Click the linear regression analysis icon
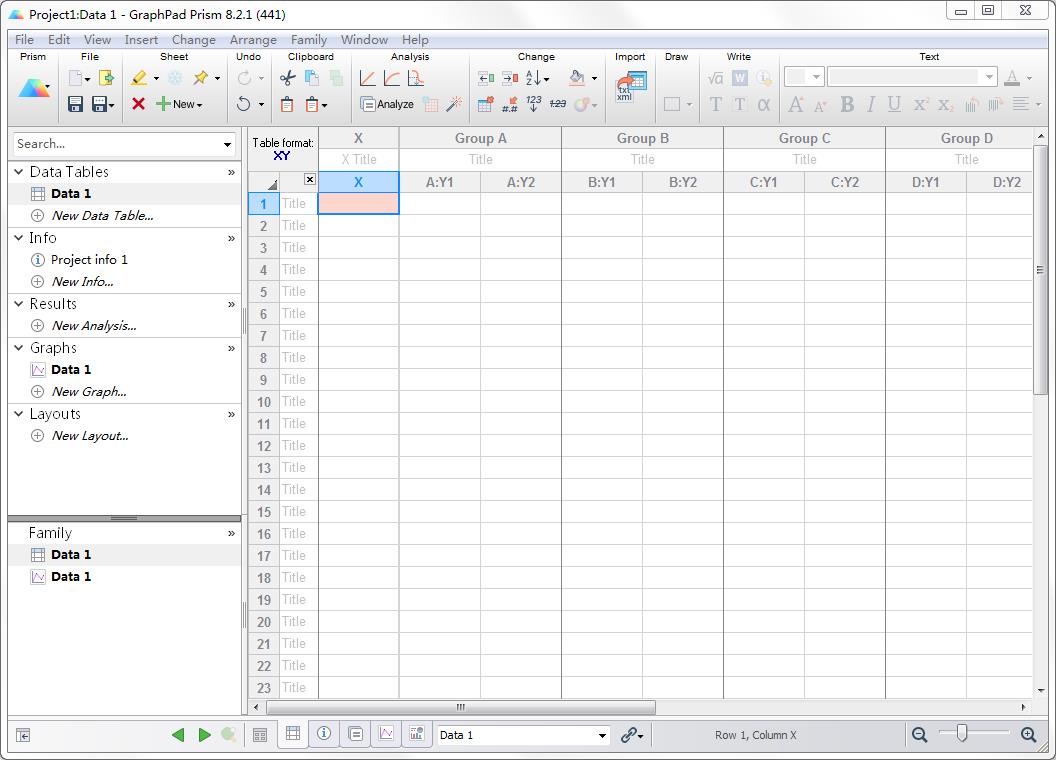1056x760 pixels. coord(367,78)
